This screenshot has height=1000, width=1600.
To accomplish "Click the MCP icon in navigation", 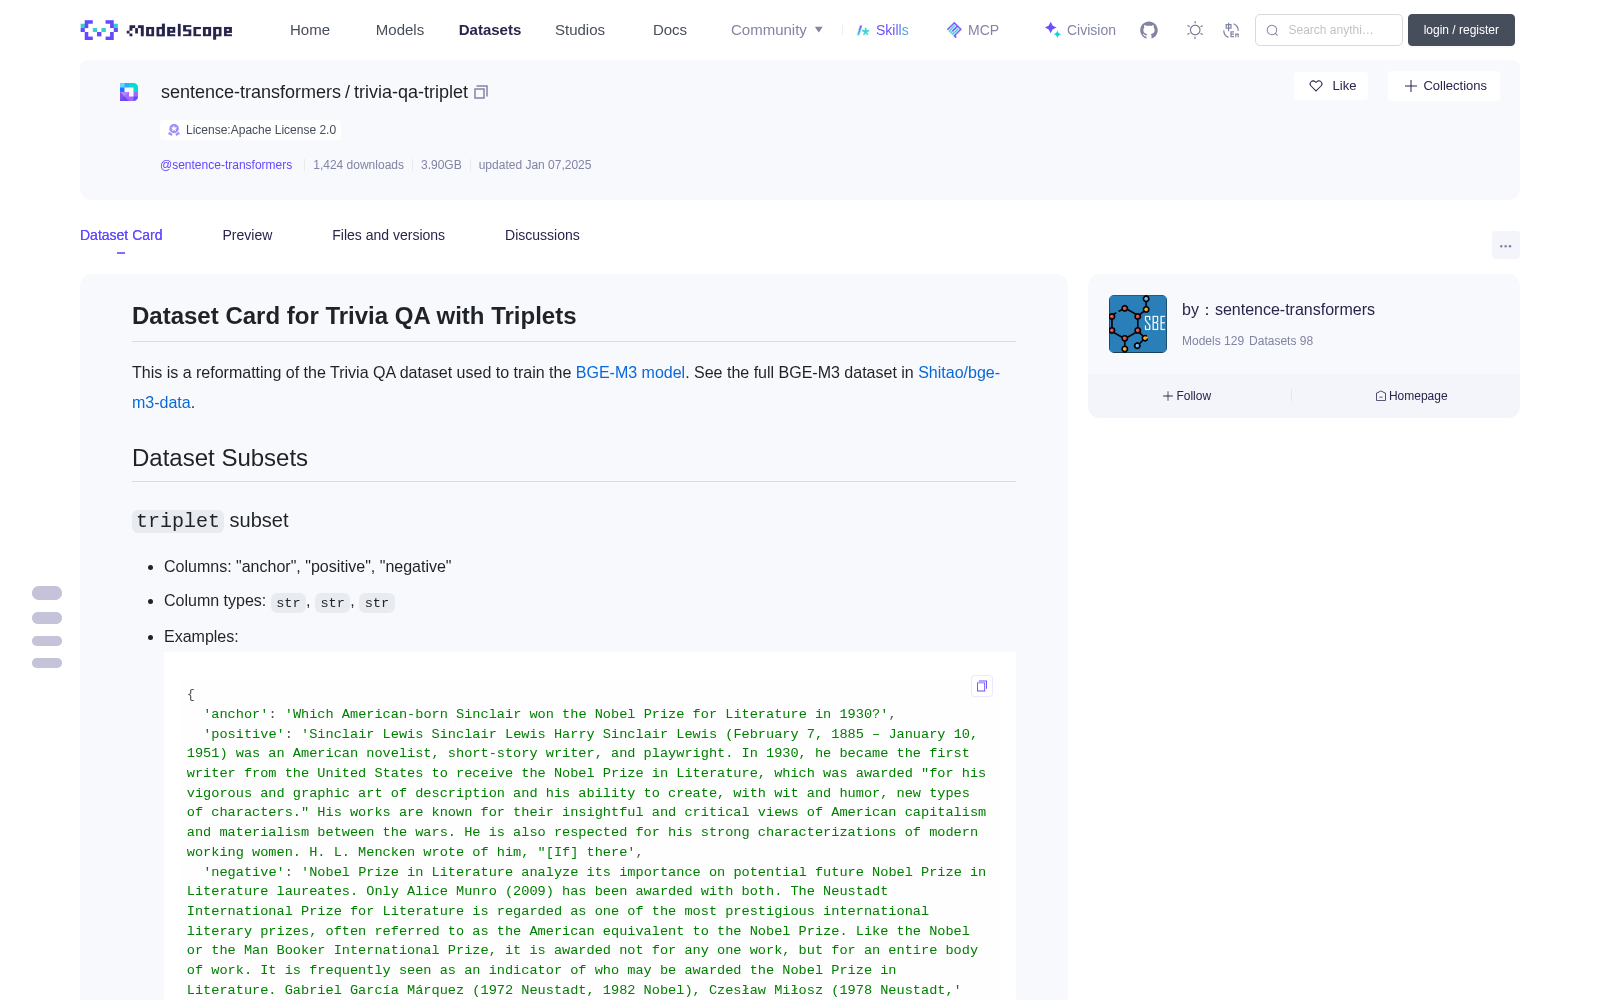I will [954, 30].
